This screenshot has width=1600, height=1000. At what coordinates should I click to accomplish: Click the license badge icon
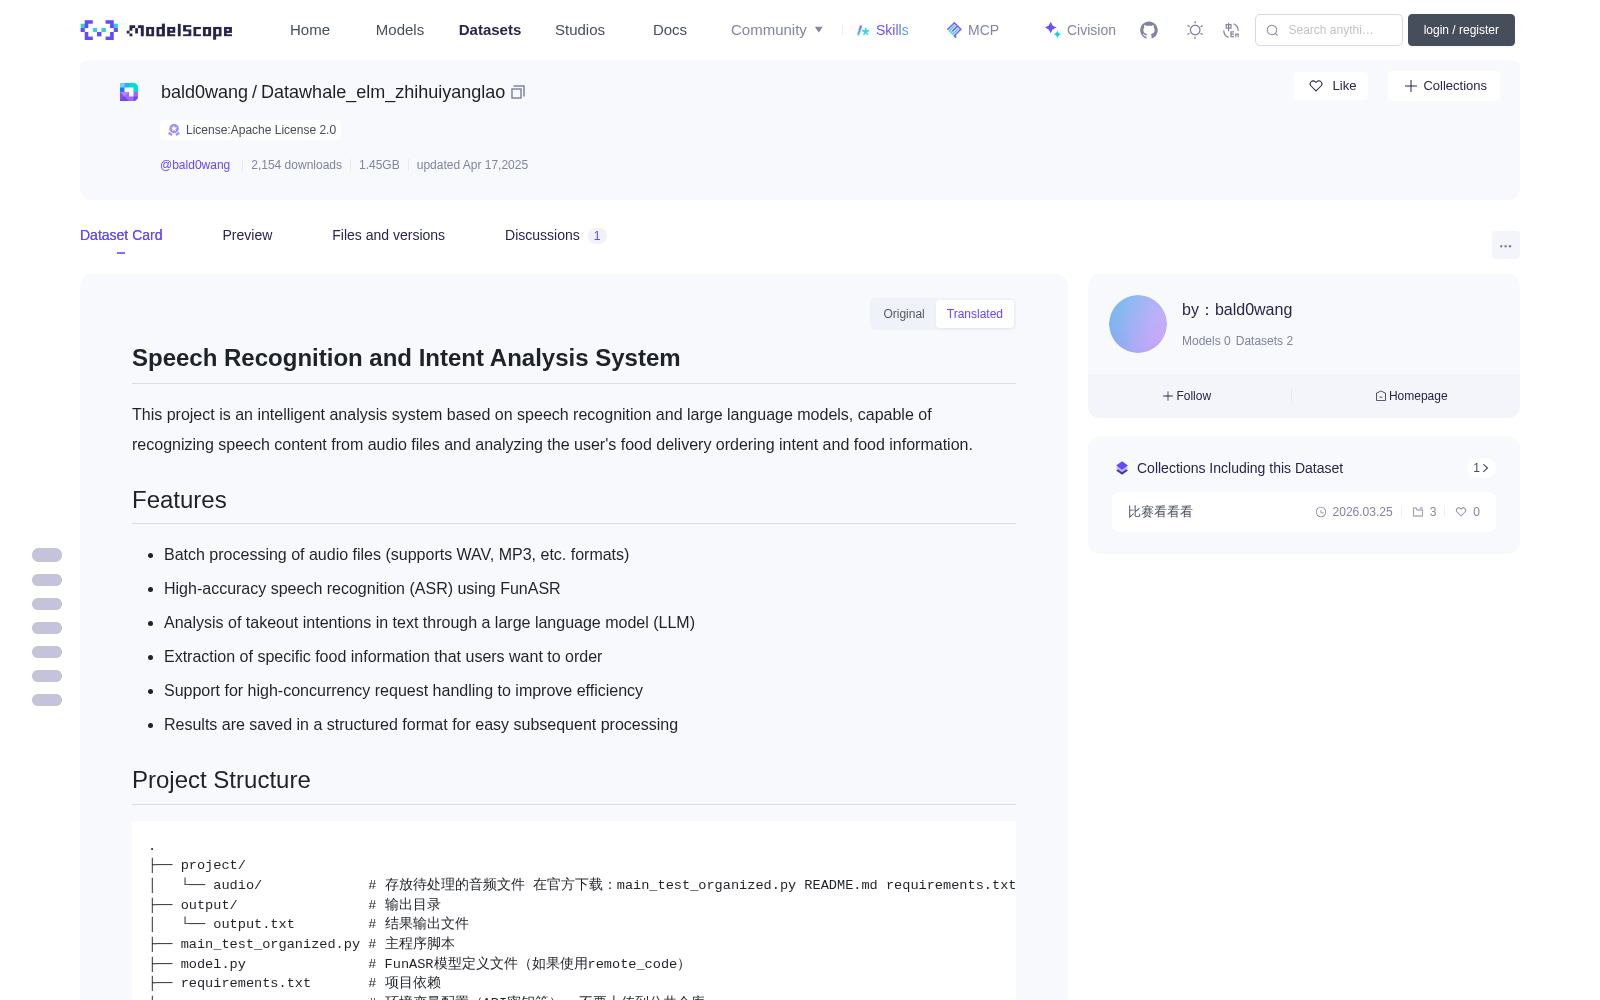pyautogui.click(x=174, y=130)
